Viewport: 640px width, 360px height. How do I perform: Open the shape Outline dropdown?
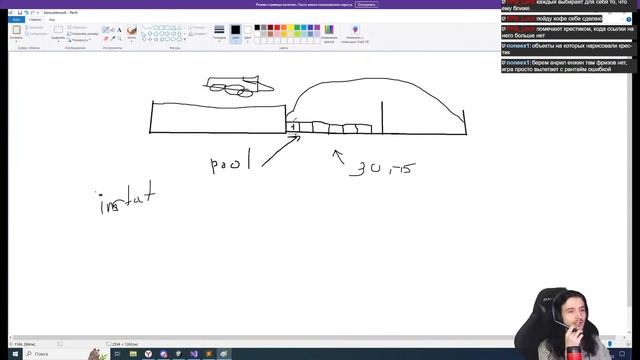click(196, 27)
